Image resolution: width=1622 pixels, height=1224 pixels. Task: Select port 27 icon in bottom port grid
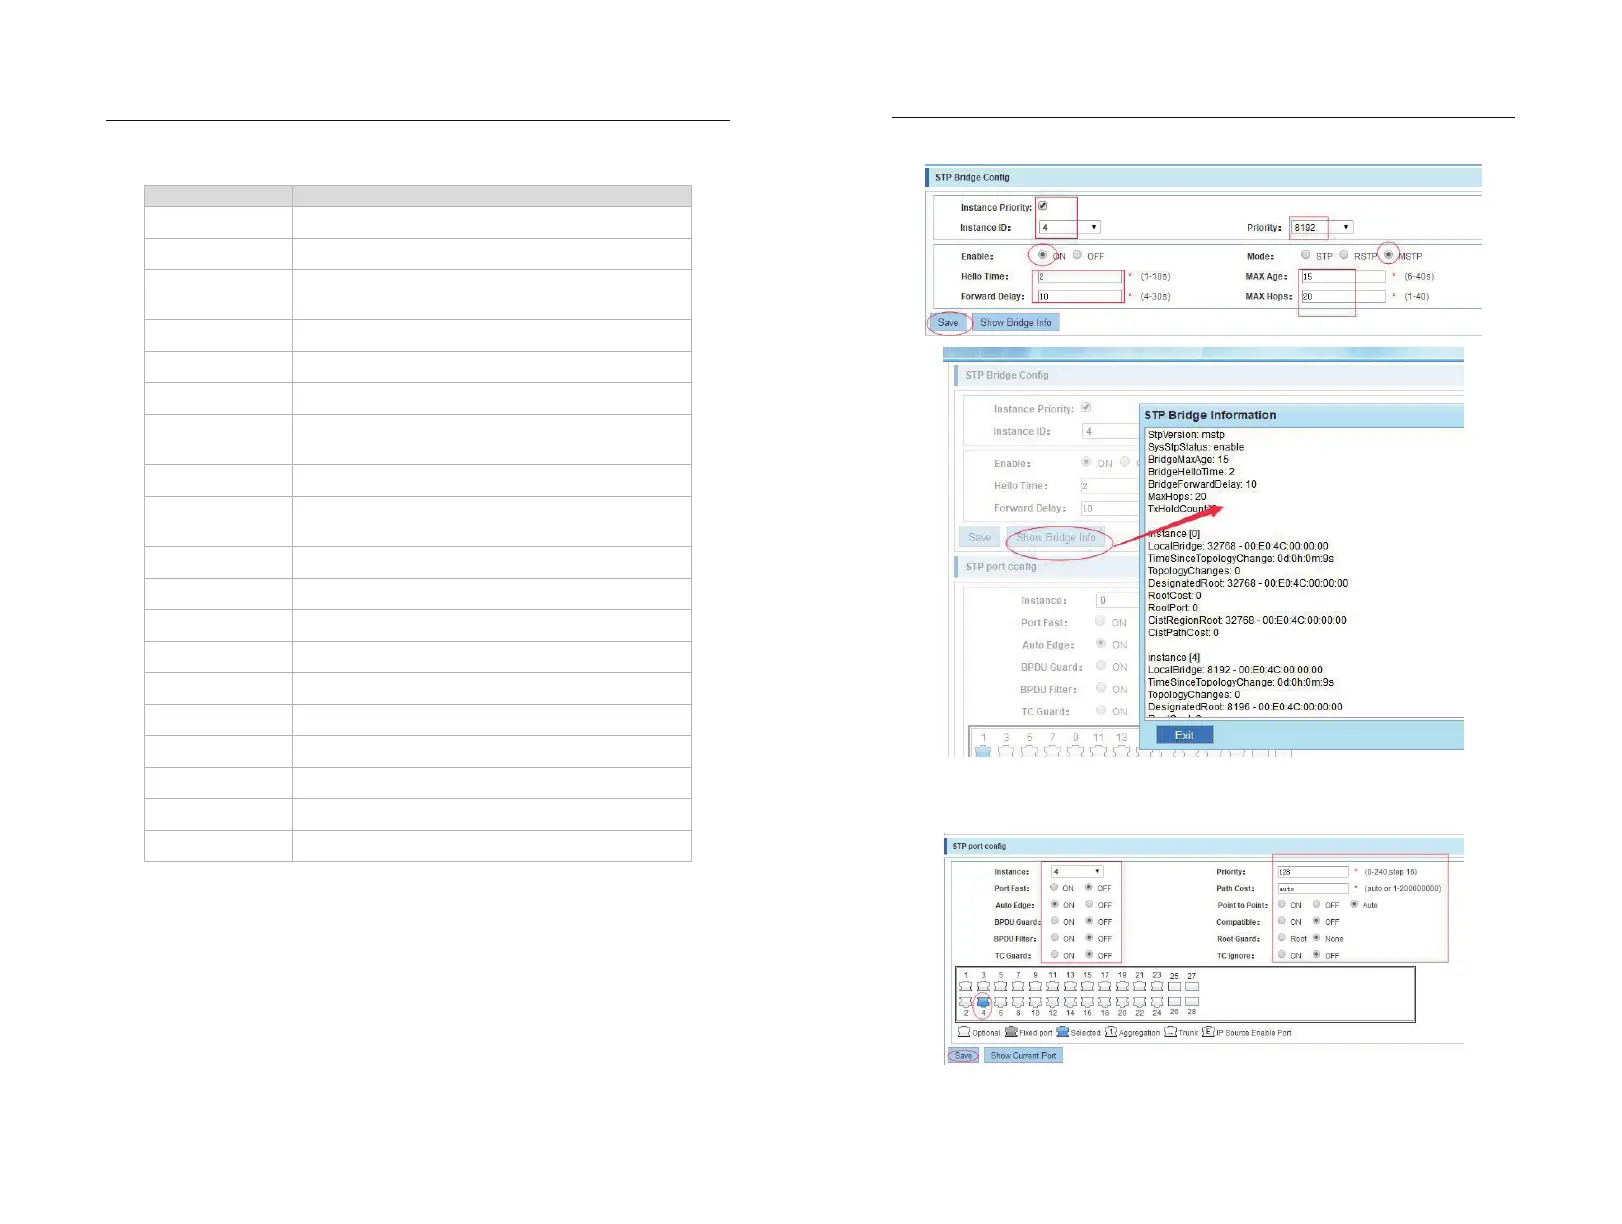click(1192, 986)
